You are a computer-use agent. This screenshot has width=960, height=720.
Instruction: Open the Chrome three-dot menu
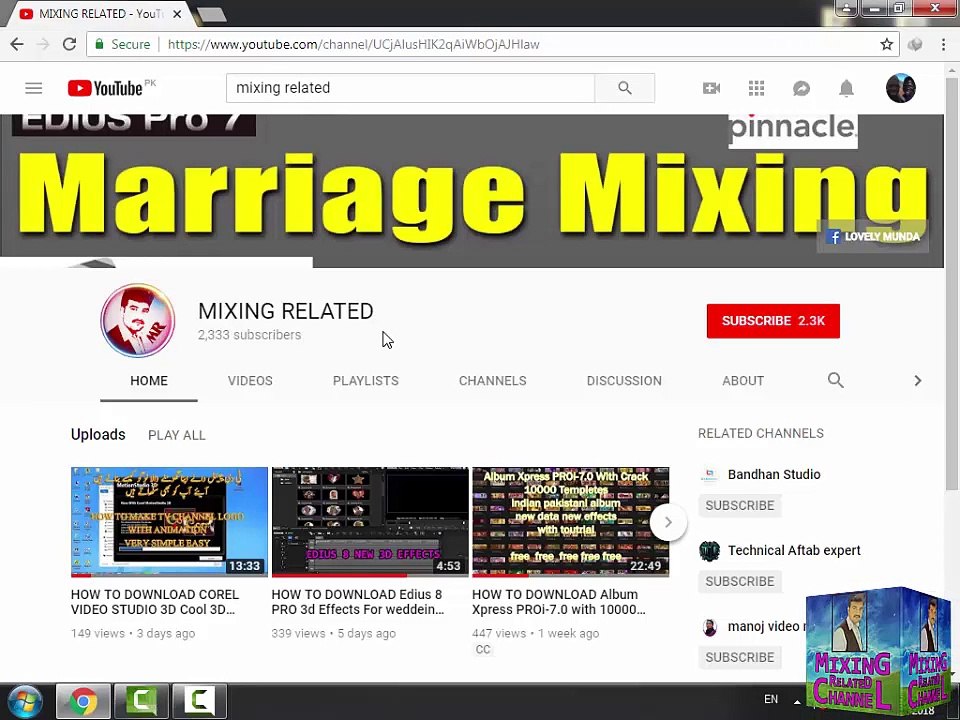coord(943,44)
